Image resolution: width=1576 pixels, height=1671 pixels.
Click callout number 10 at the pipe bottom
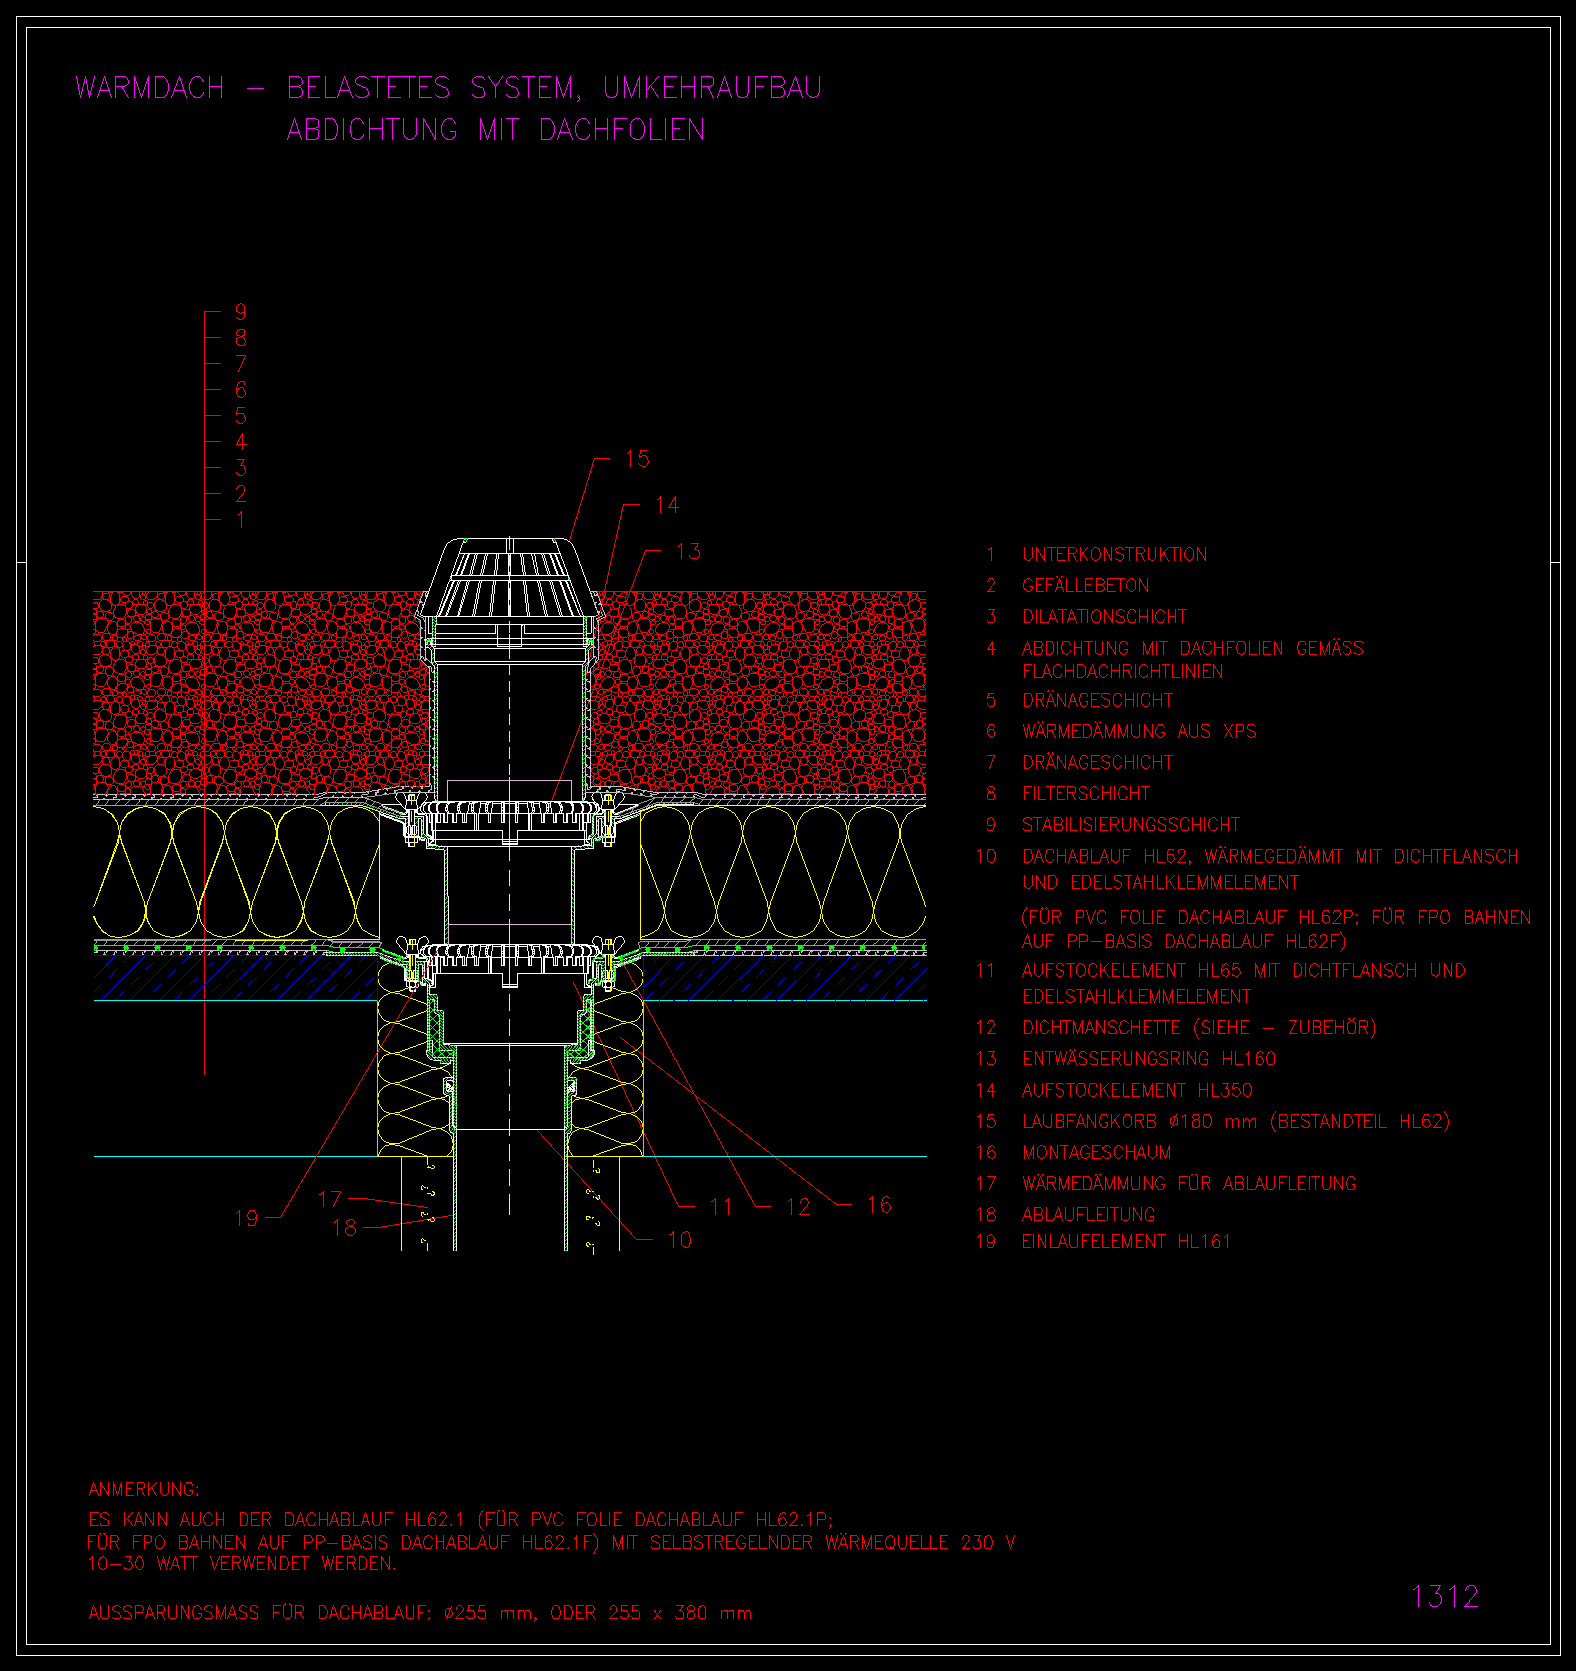[x=679, y=1240]
